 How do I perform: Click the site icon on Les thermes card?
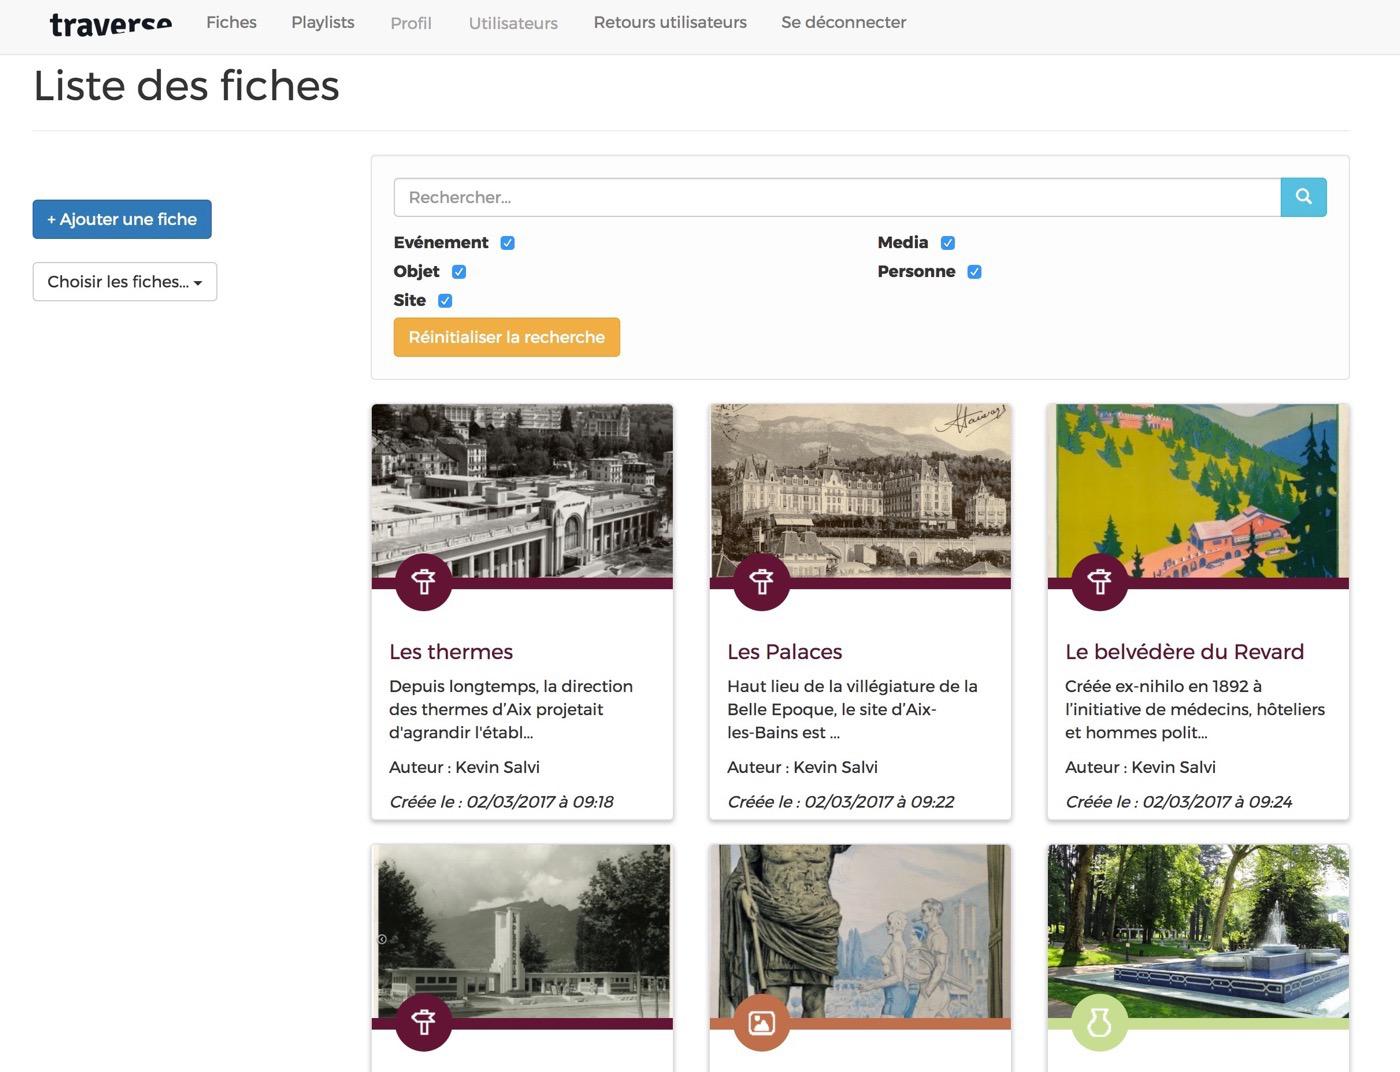[x=423, y=581]
